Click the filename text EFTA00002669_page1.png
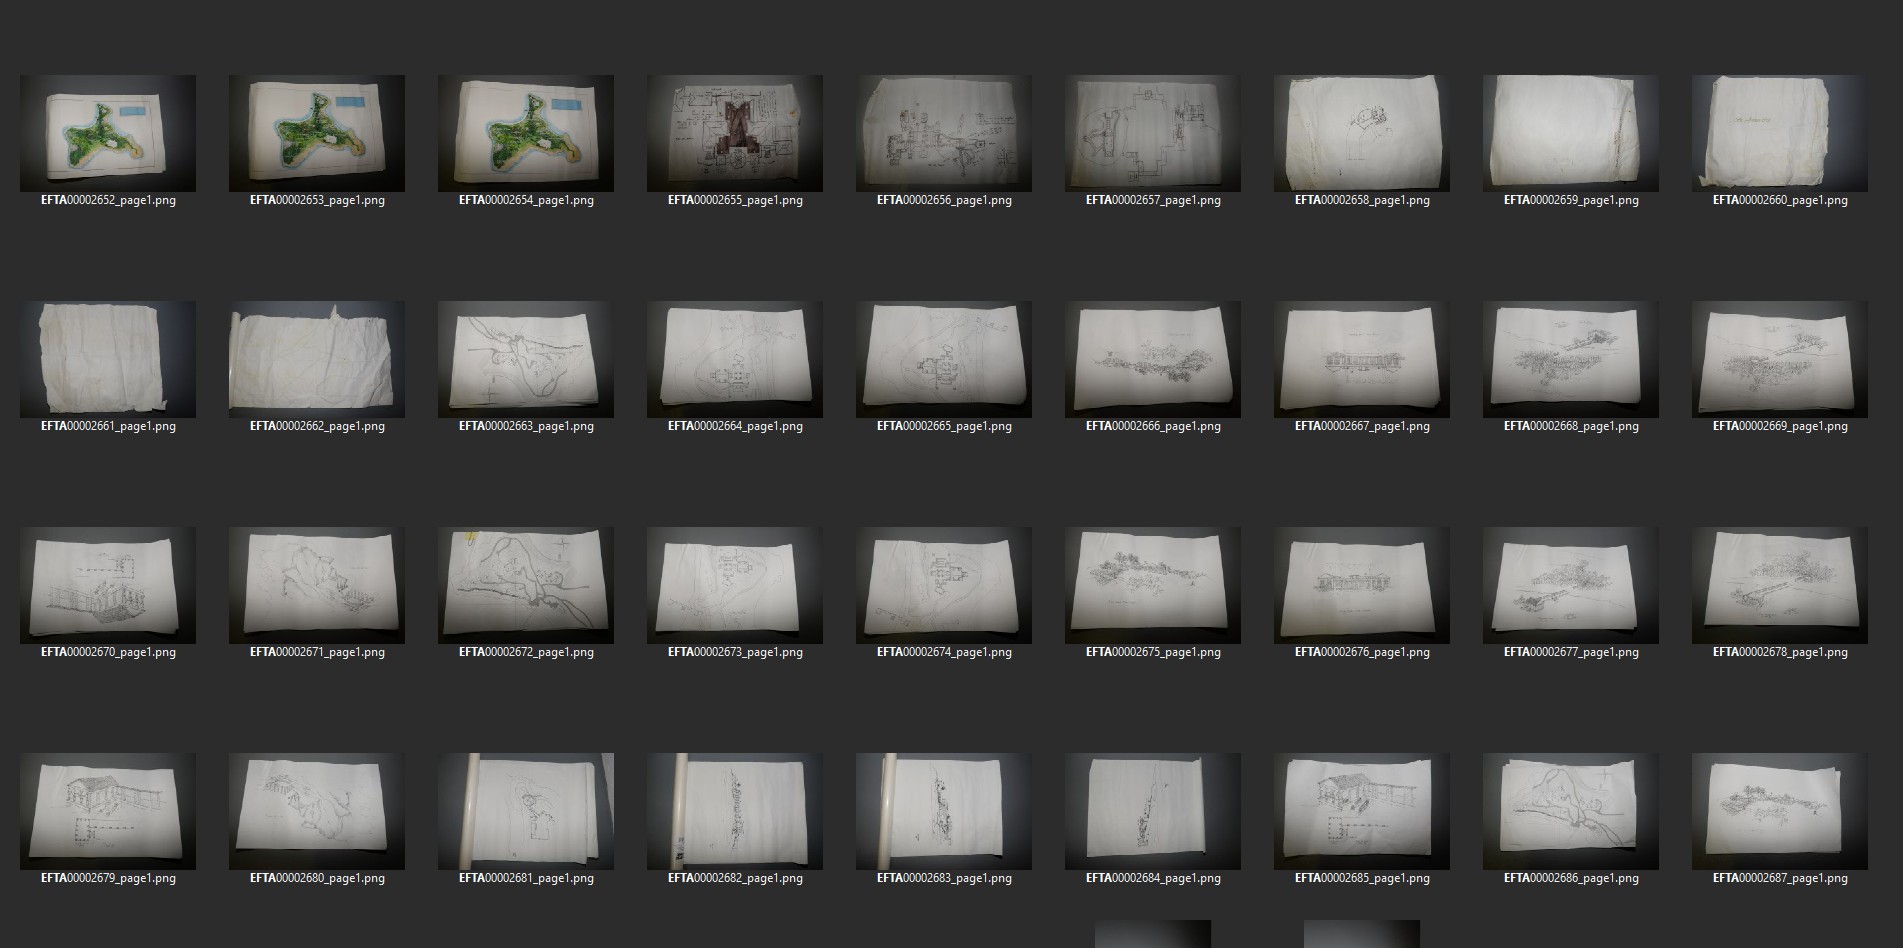 click(x=1780, y=426)
